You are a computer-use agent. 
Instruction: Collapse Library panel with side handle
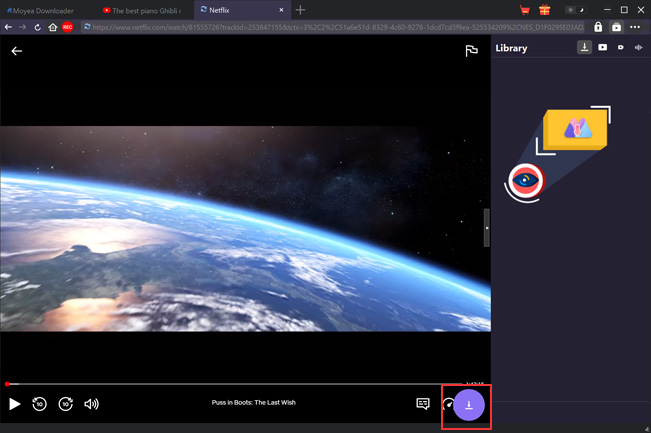click(487, 228)
